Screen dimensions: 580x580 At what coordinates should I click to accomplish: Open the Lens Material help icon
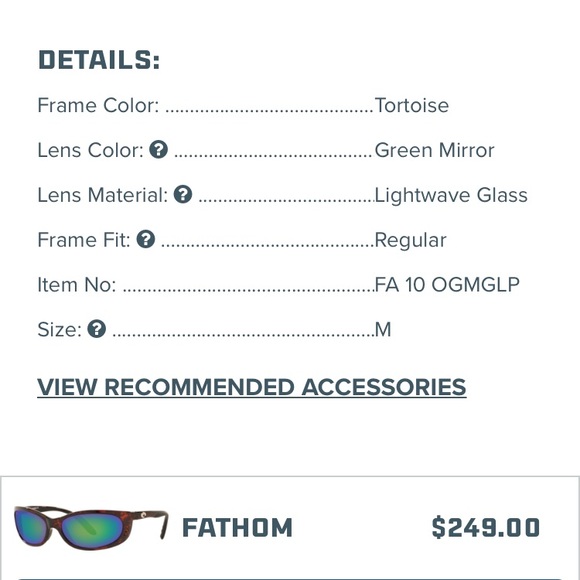click(x=183, y=195)
